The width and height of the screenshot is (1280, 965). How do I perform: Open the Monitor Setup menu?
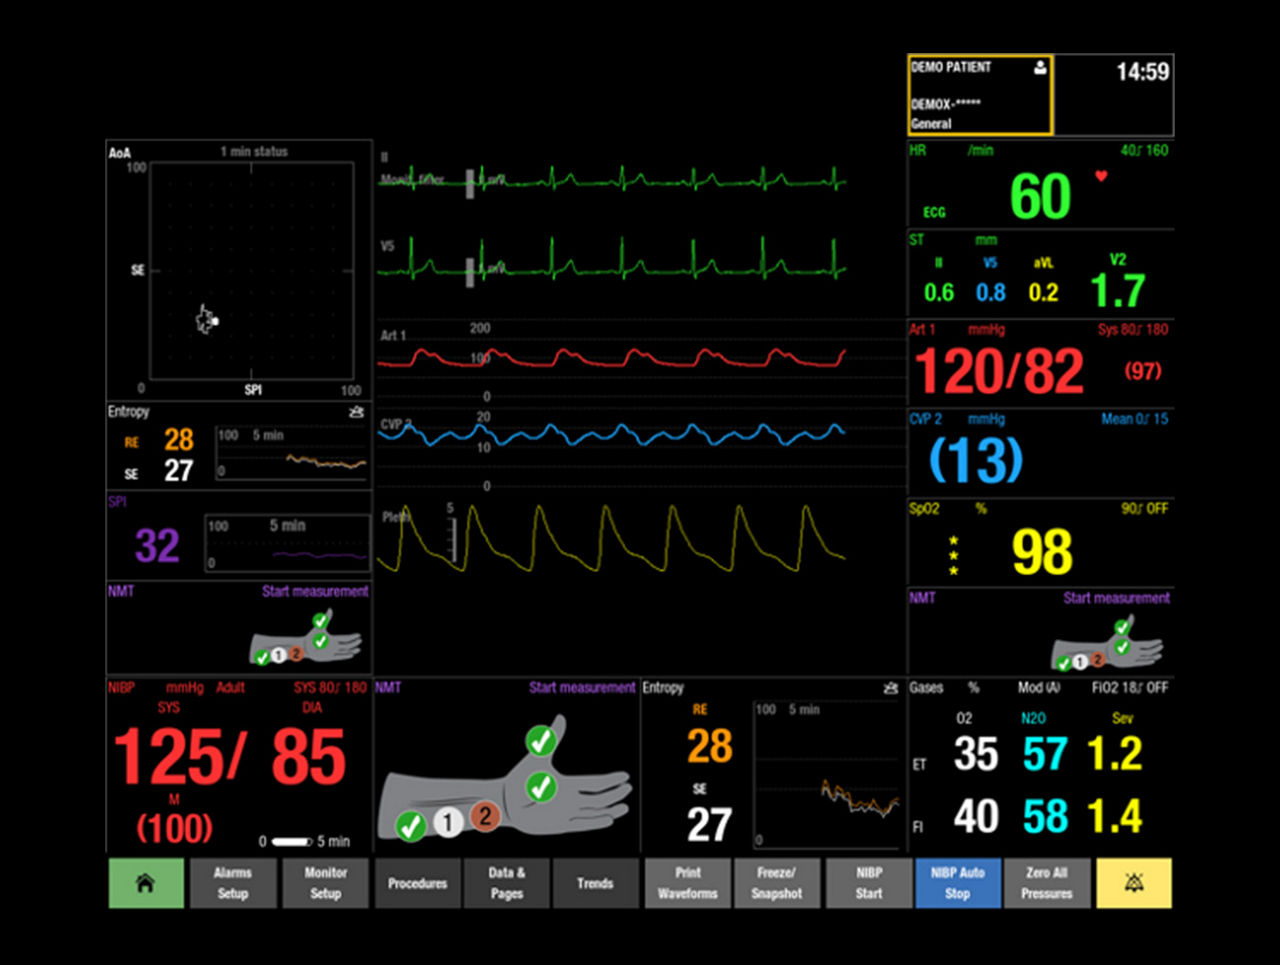click(325, 883)
